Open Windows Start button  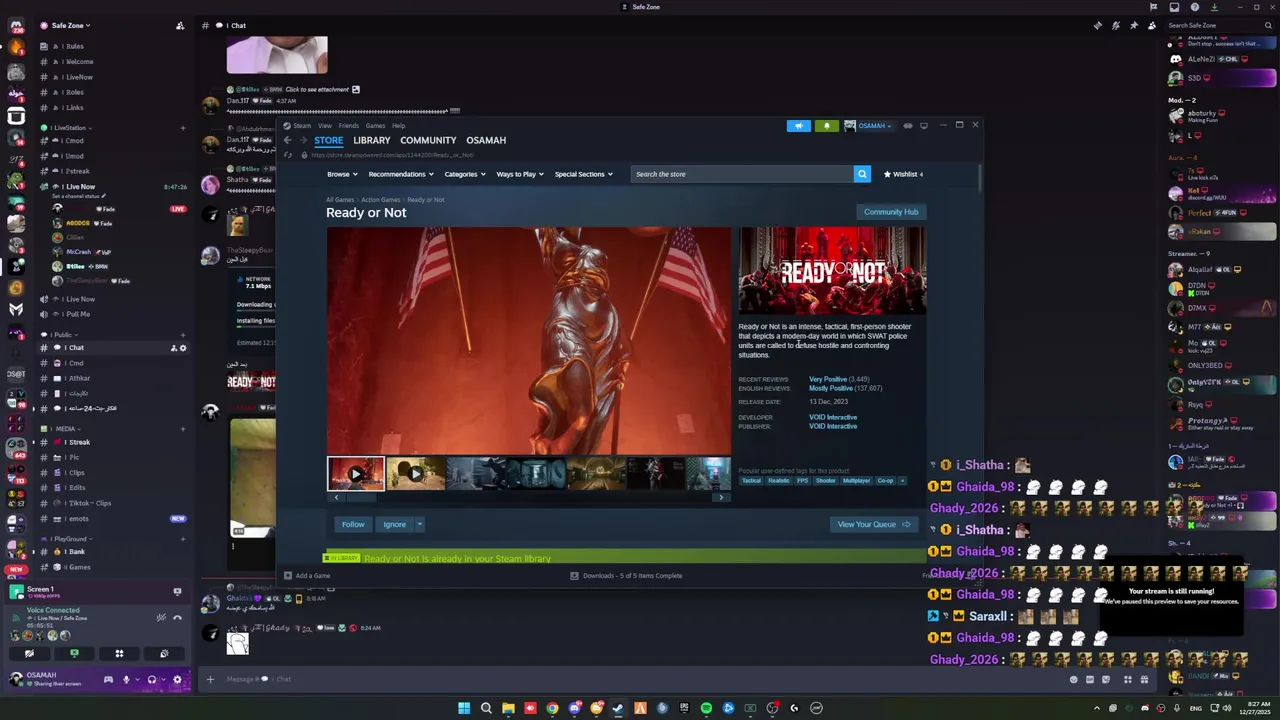click(x=464, y=708)
